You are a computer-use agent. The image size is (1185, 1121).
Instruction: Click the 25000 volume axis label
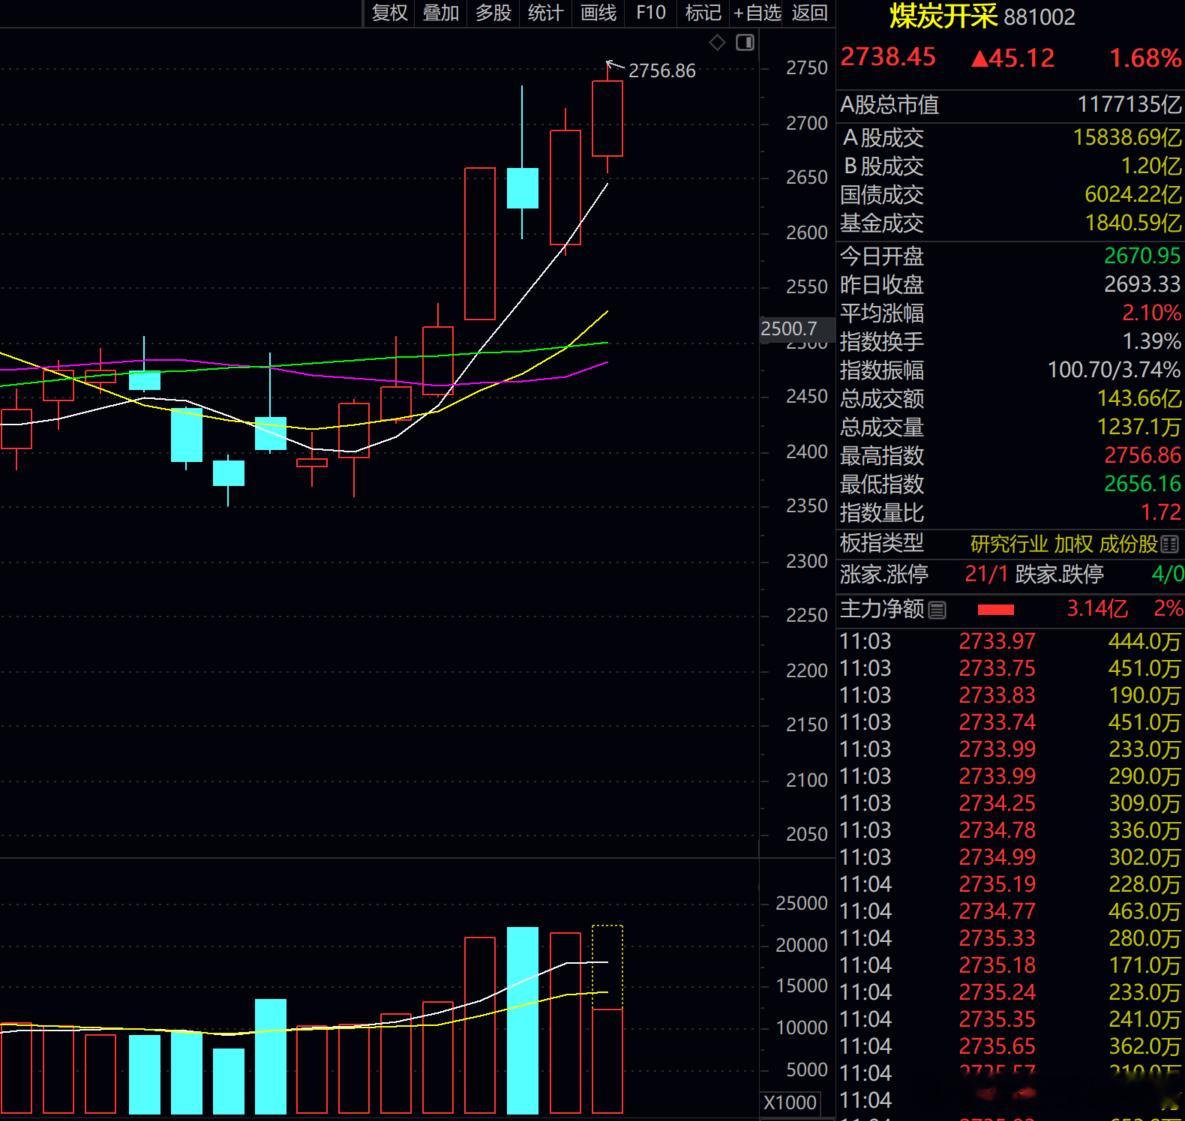801,903
